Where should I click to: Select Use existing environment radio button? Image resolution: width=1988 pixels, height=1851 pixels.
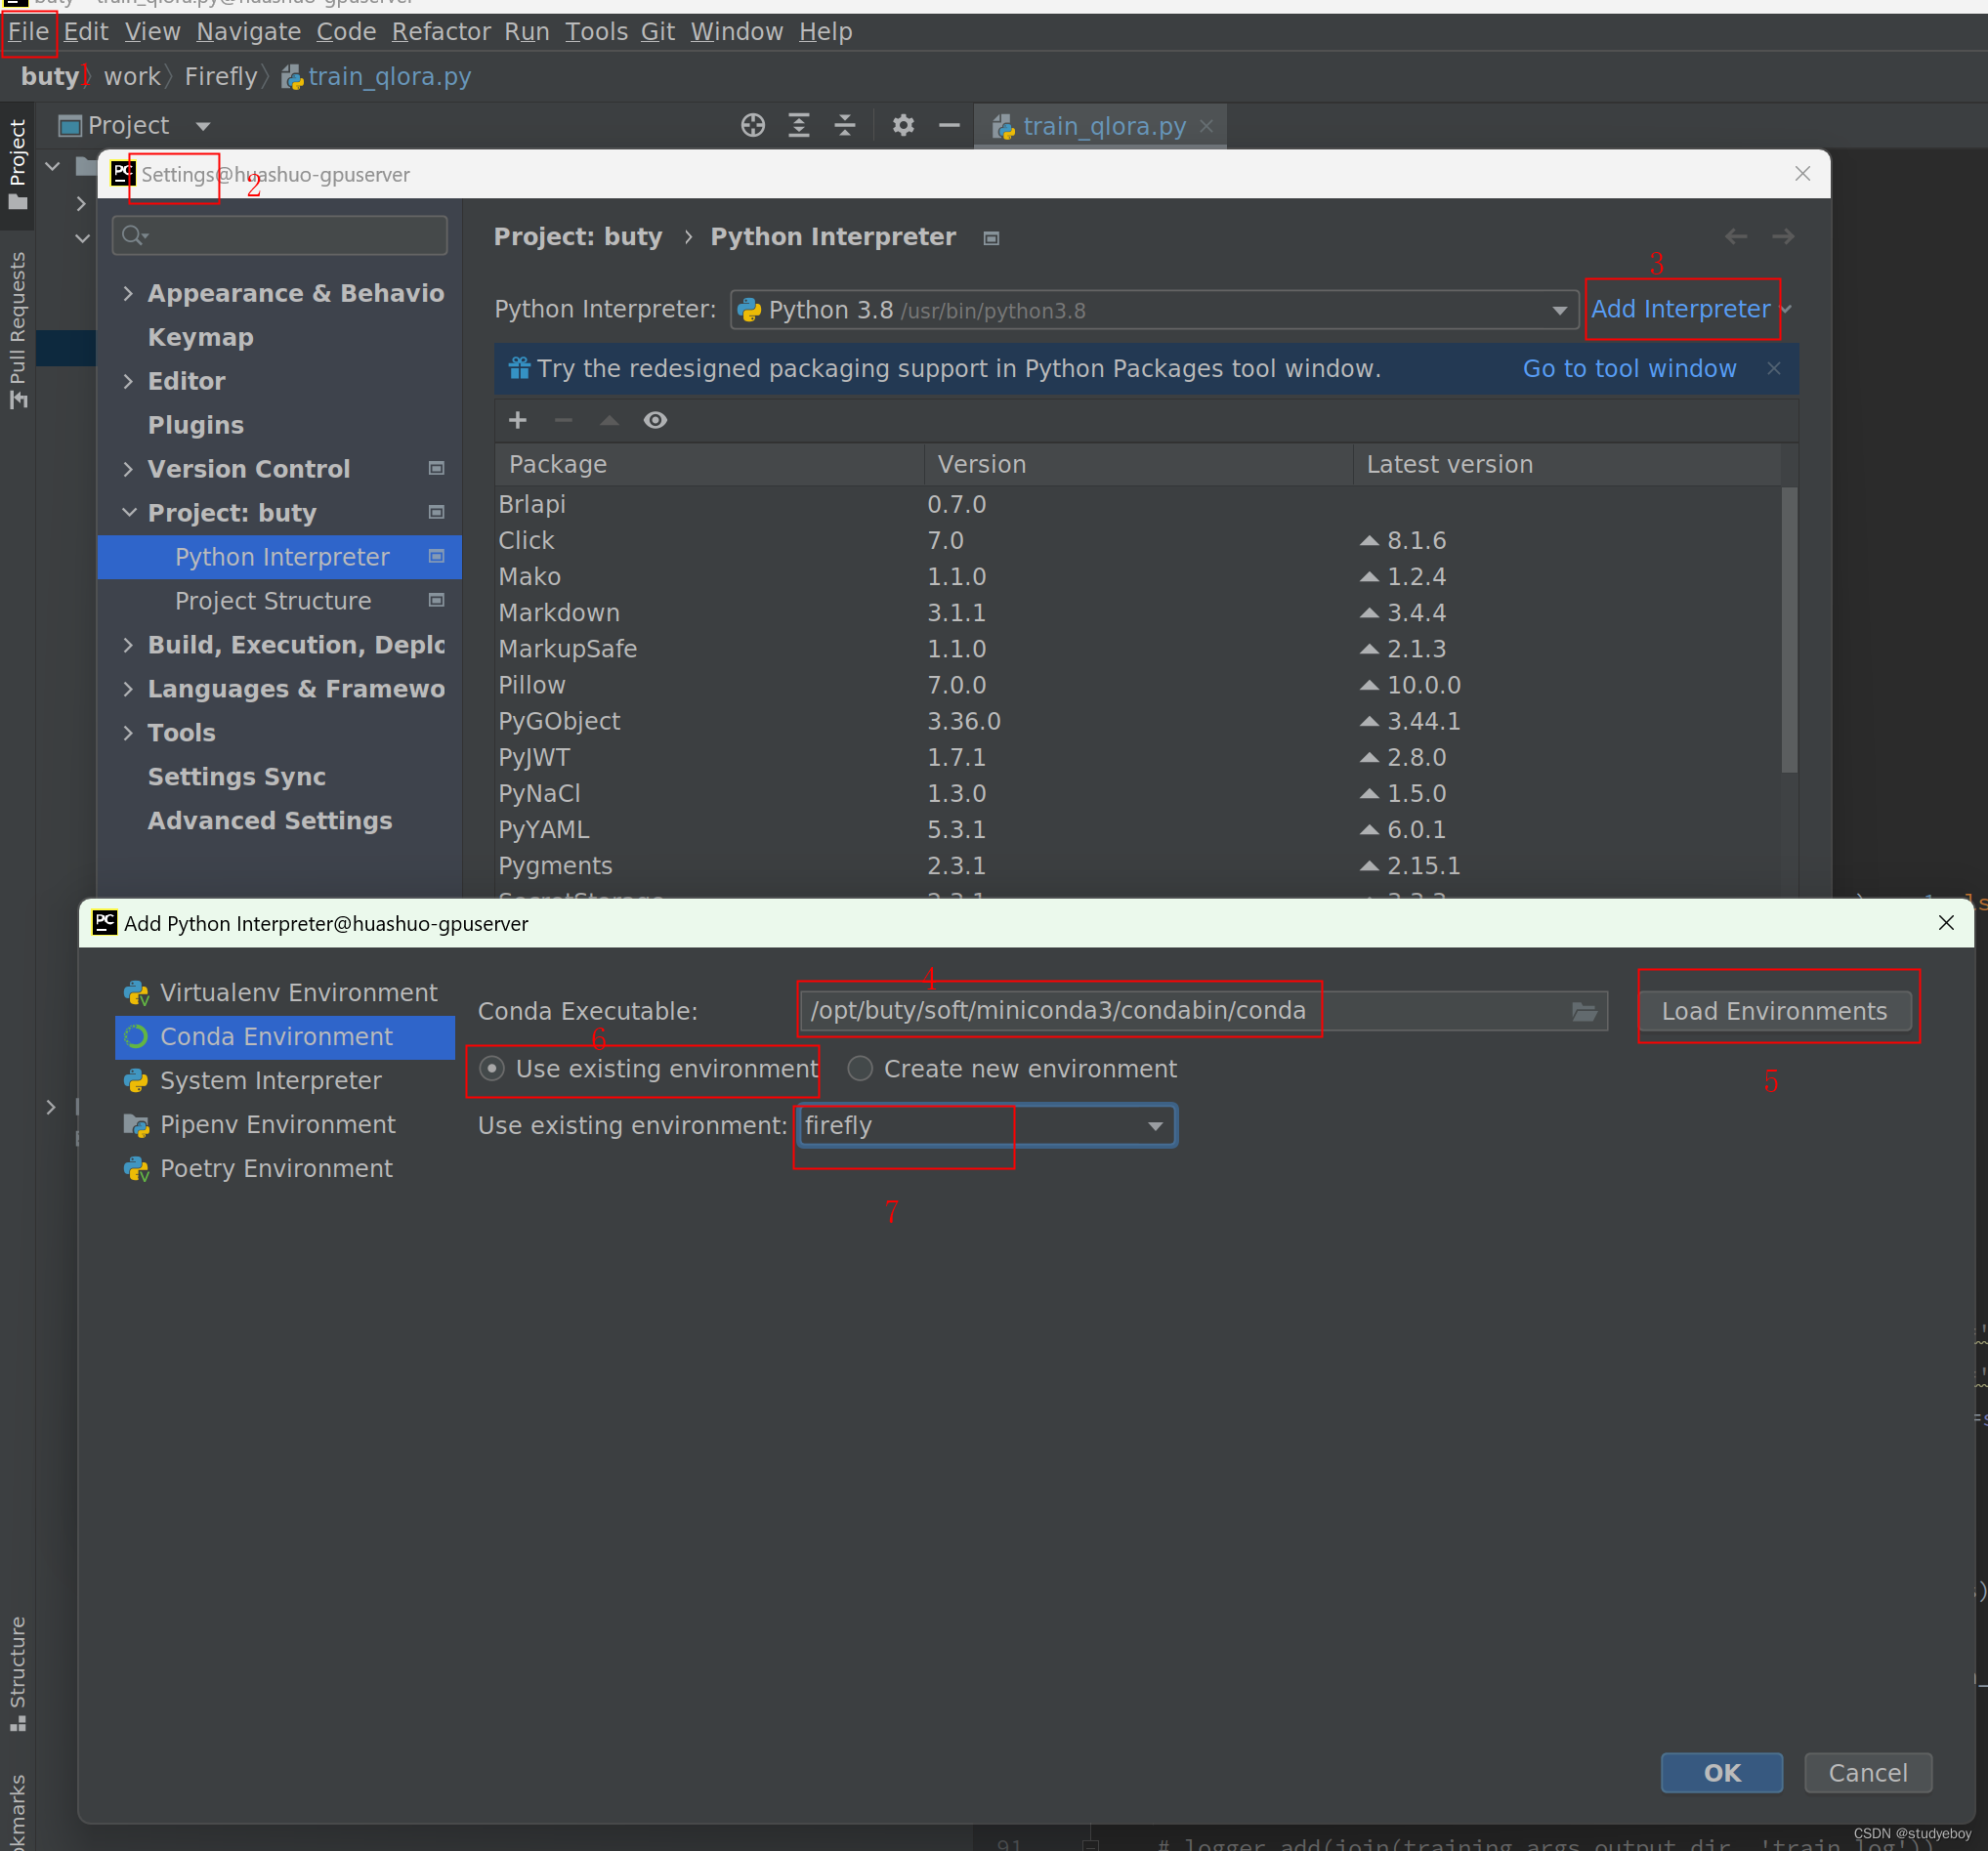point(492,1068)
